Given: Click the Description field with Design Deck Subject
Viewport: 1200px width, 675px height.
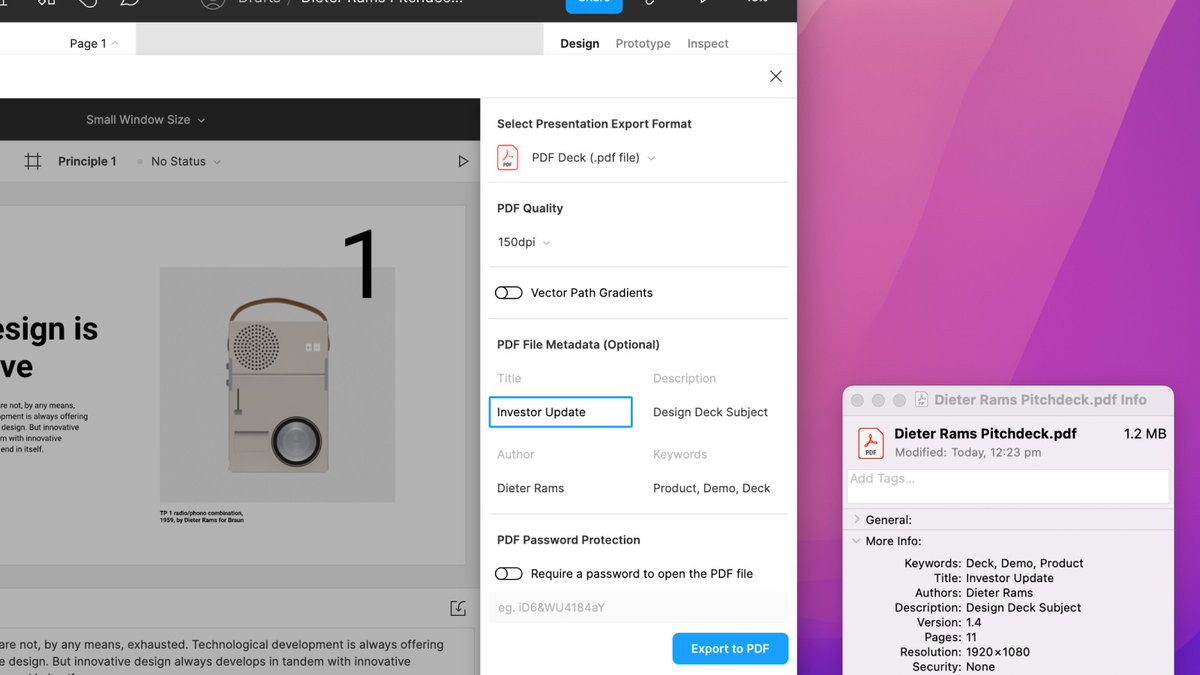Looking at the screenshot, I should pos(711,412).
